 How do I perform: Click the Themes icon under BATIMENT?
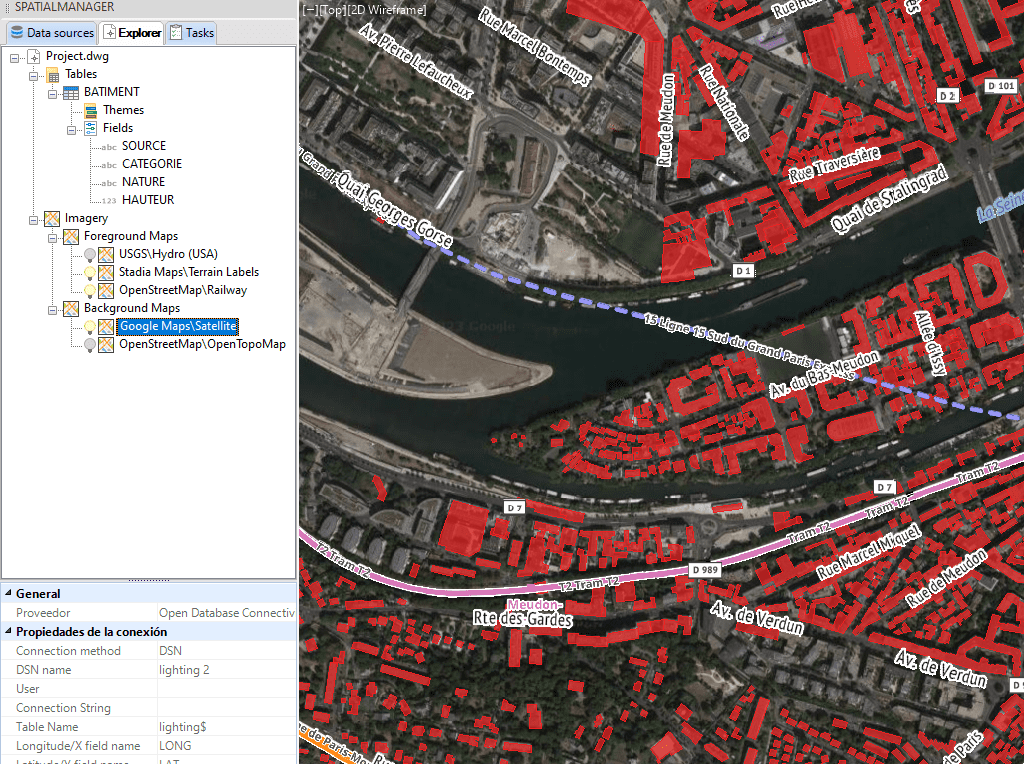coord(91,110)
